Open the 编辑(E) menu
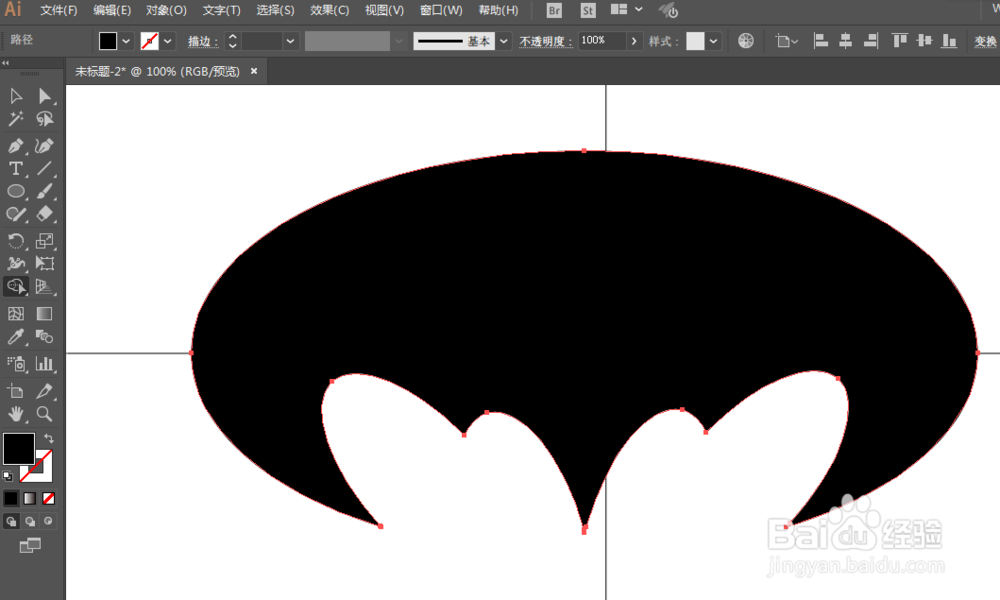Screen dimensions: 1000x600 [112, 10]
